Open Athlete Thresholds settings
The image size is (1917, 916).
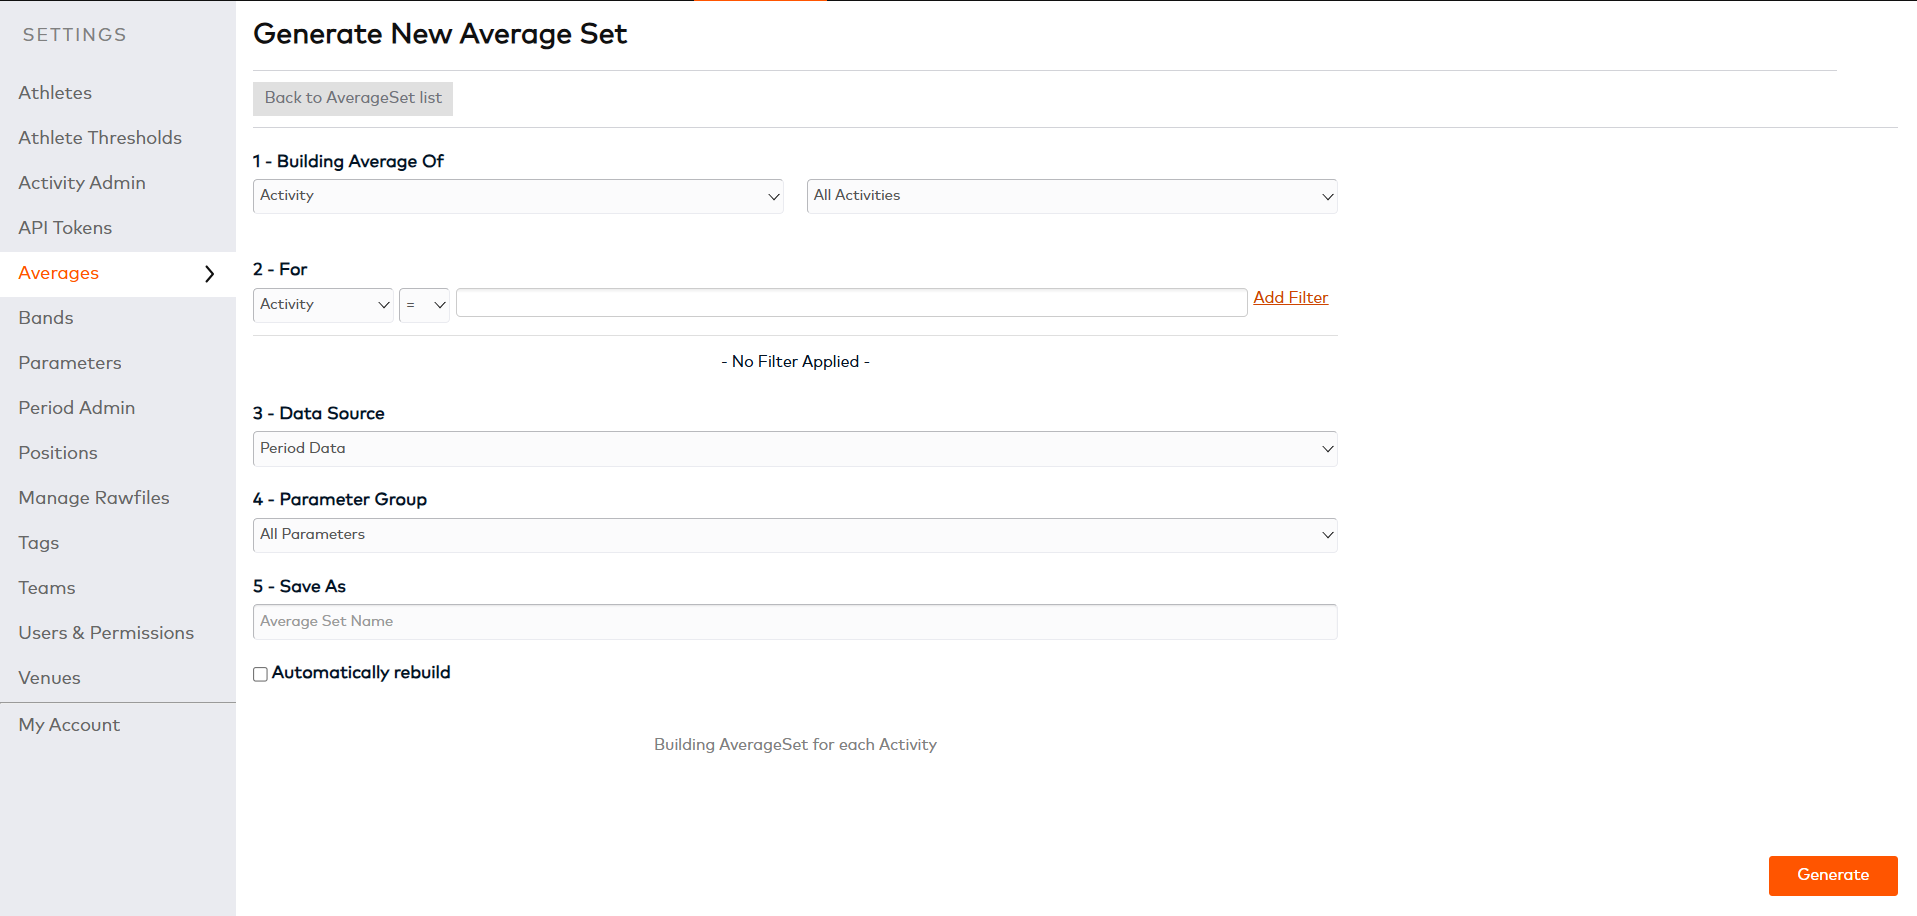coord(100,138)
